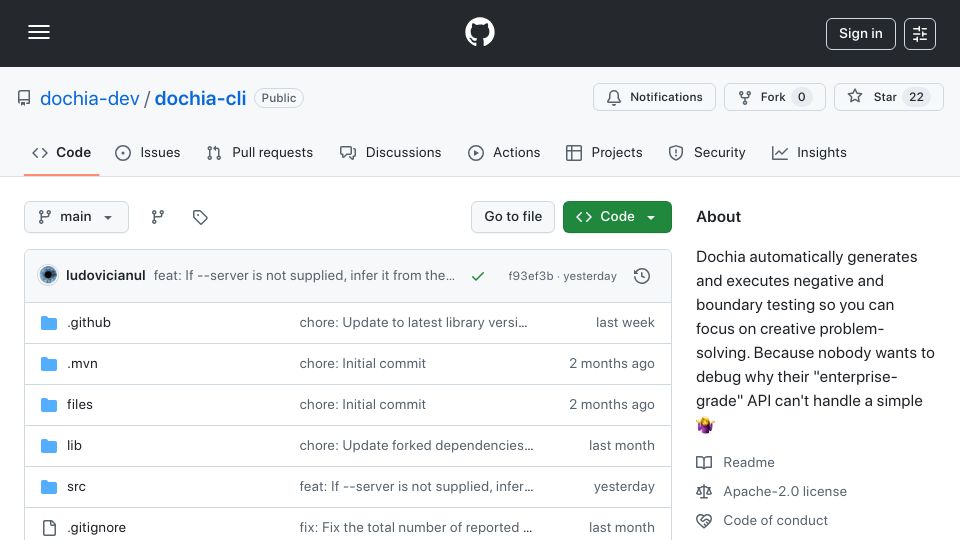Open the Apache-2.0 license link

785,492
